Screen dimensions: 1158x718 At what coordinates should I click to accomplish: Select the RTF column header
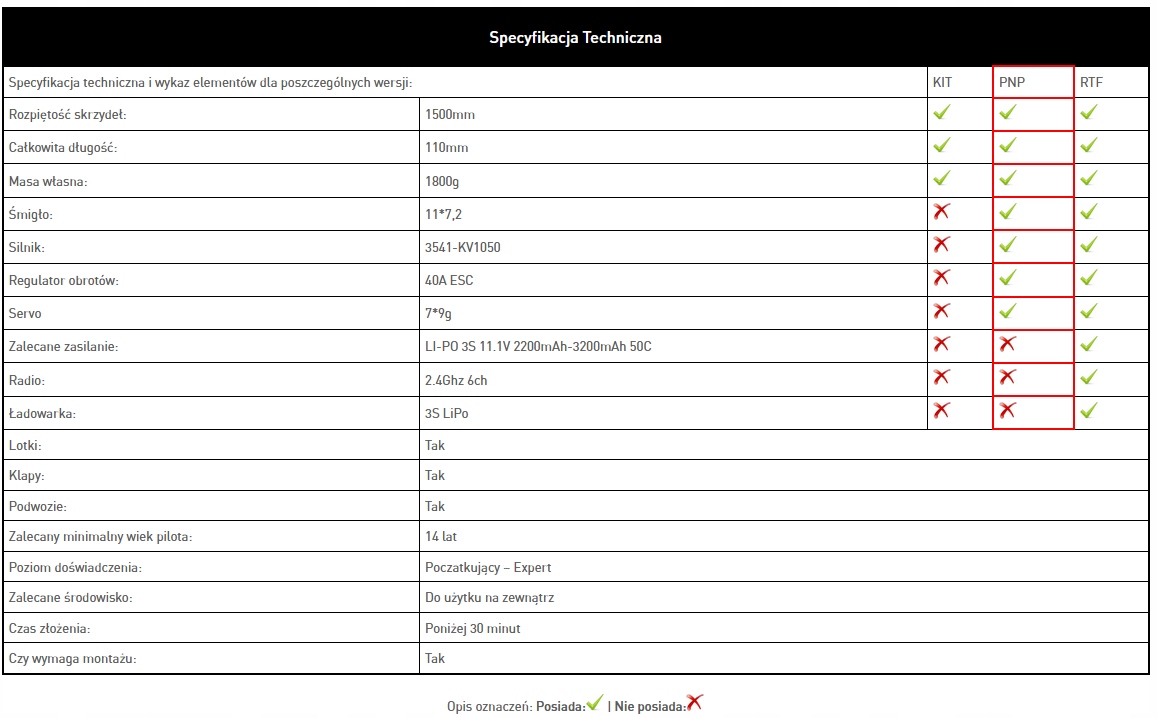1091,82
